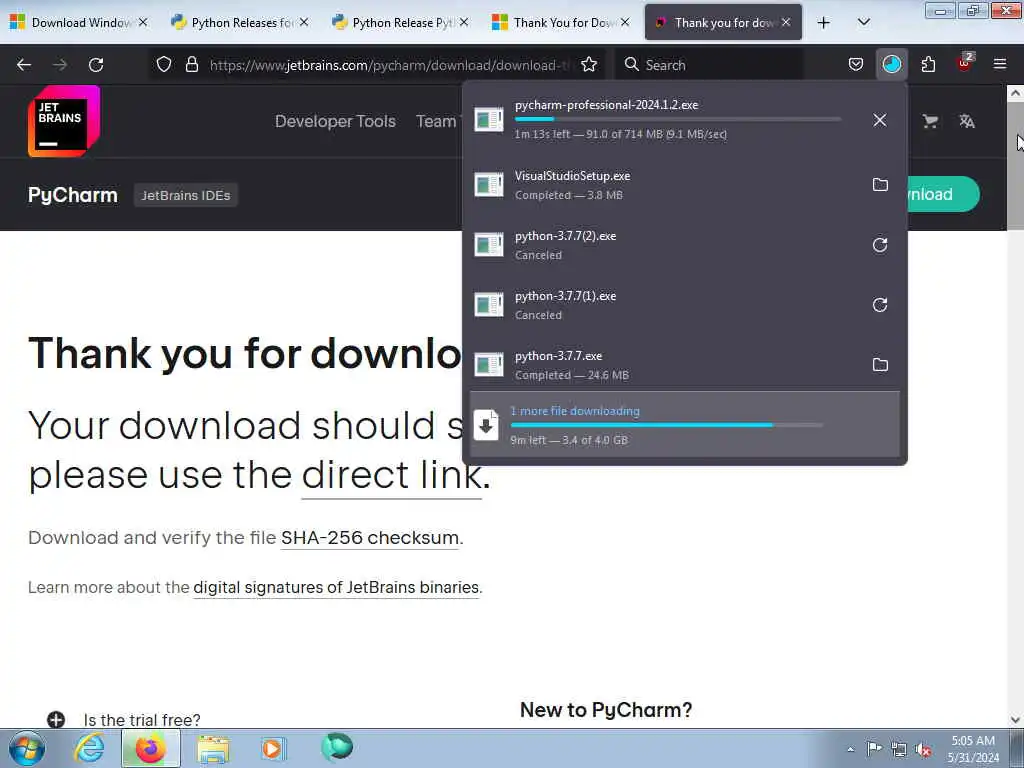Open the JetBrains shopping cart
1024x768 pixels.
click(930, 121)
